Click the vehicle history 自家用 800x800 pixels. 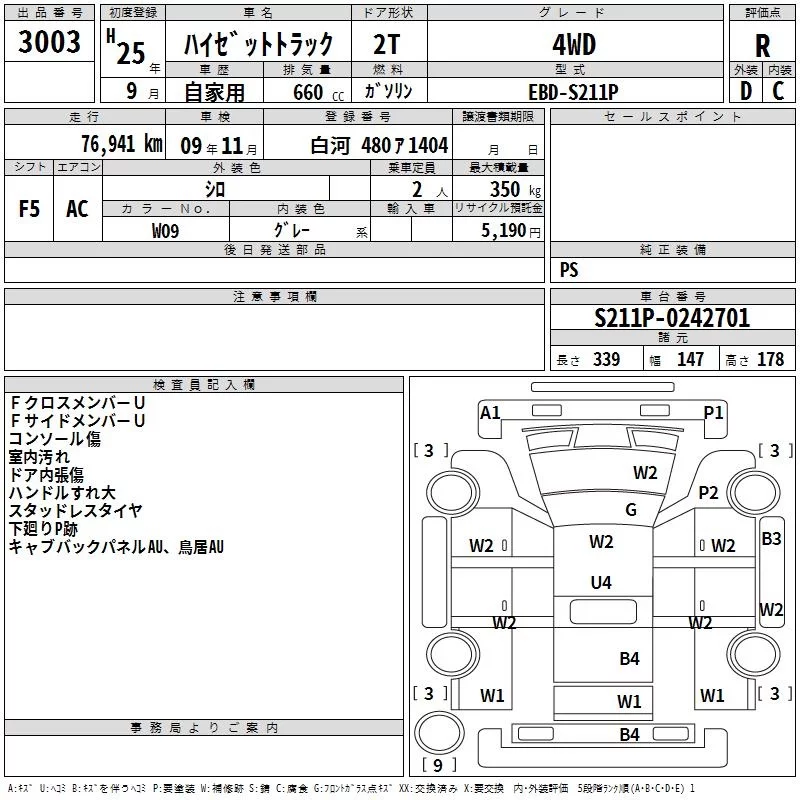(214, 92)
